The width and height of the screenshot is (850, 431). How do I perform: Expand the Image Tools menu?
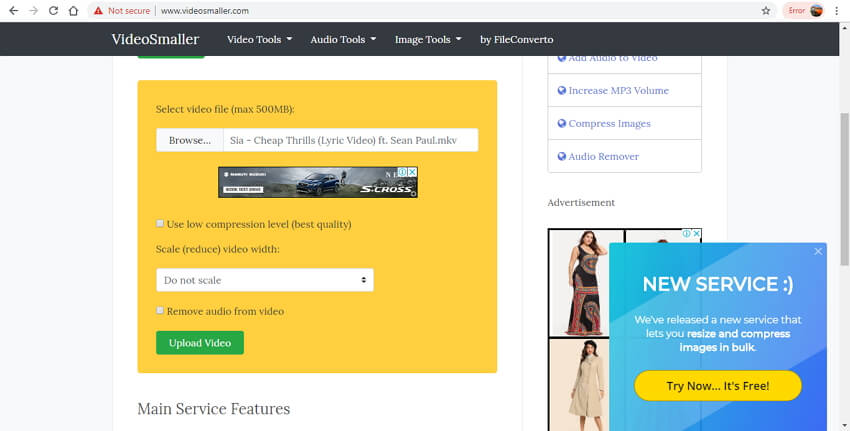tap(428, 39)
